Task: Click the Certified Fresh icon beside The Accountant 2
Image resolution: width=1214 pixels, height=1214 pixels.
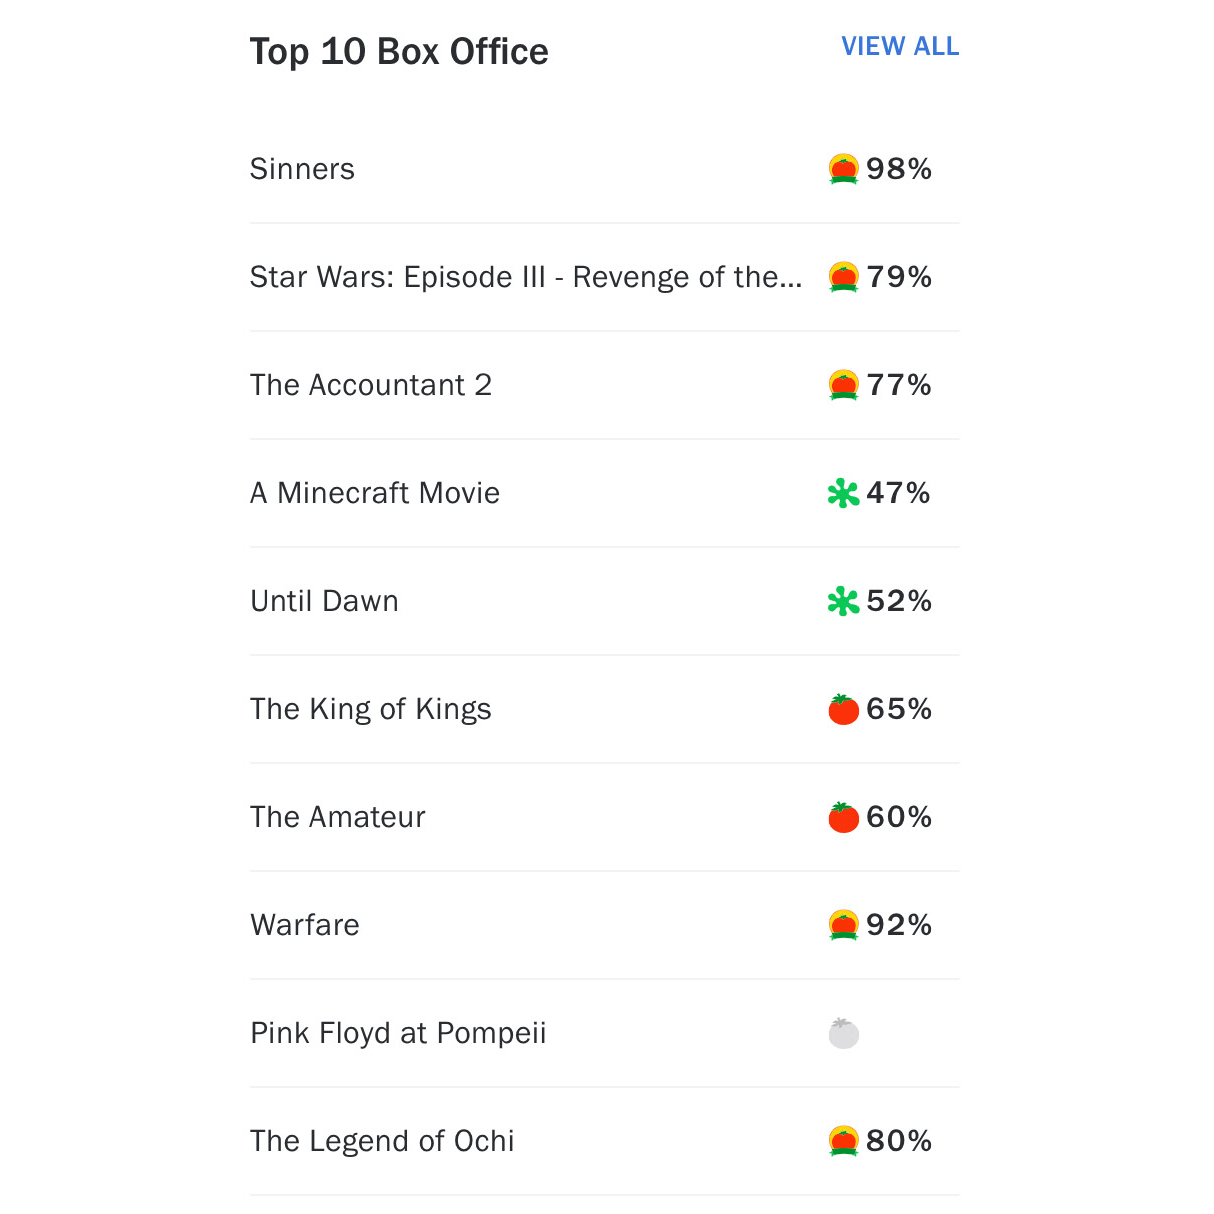Action: click(843, 385)
